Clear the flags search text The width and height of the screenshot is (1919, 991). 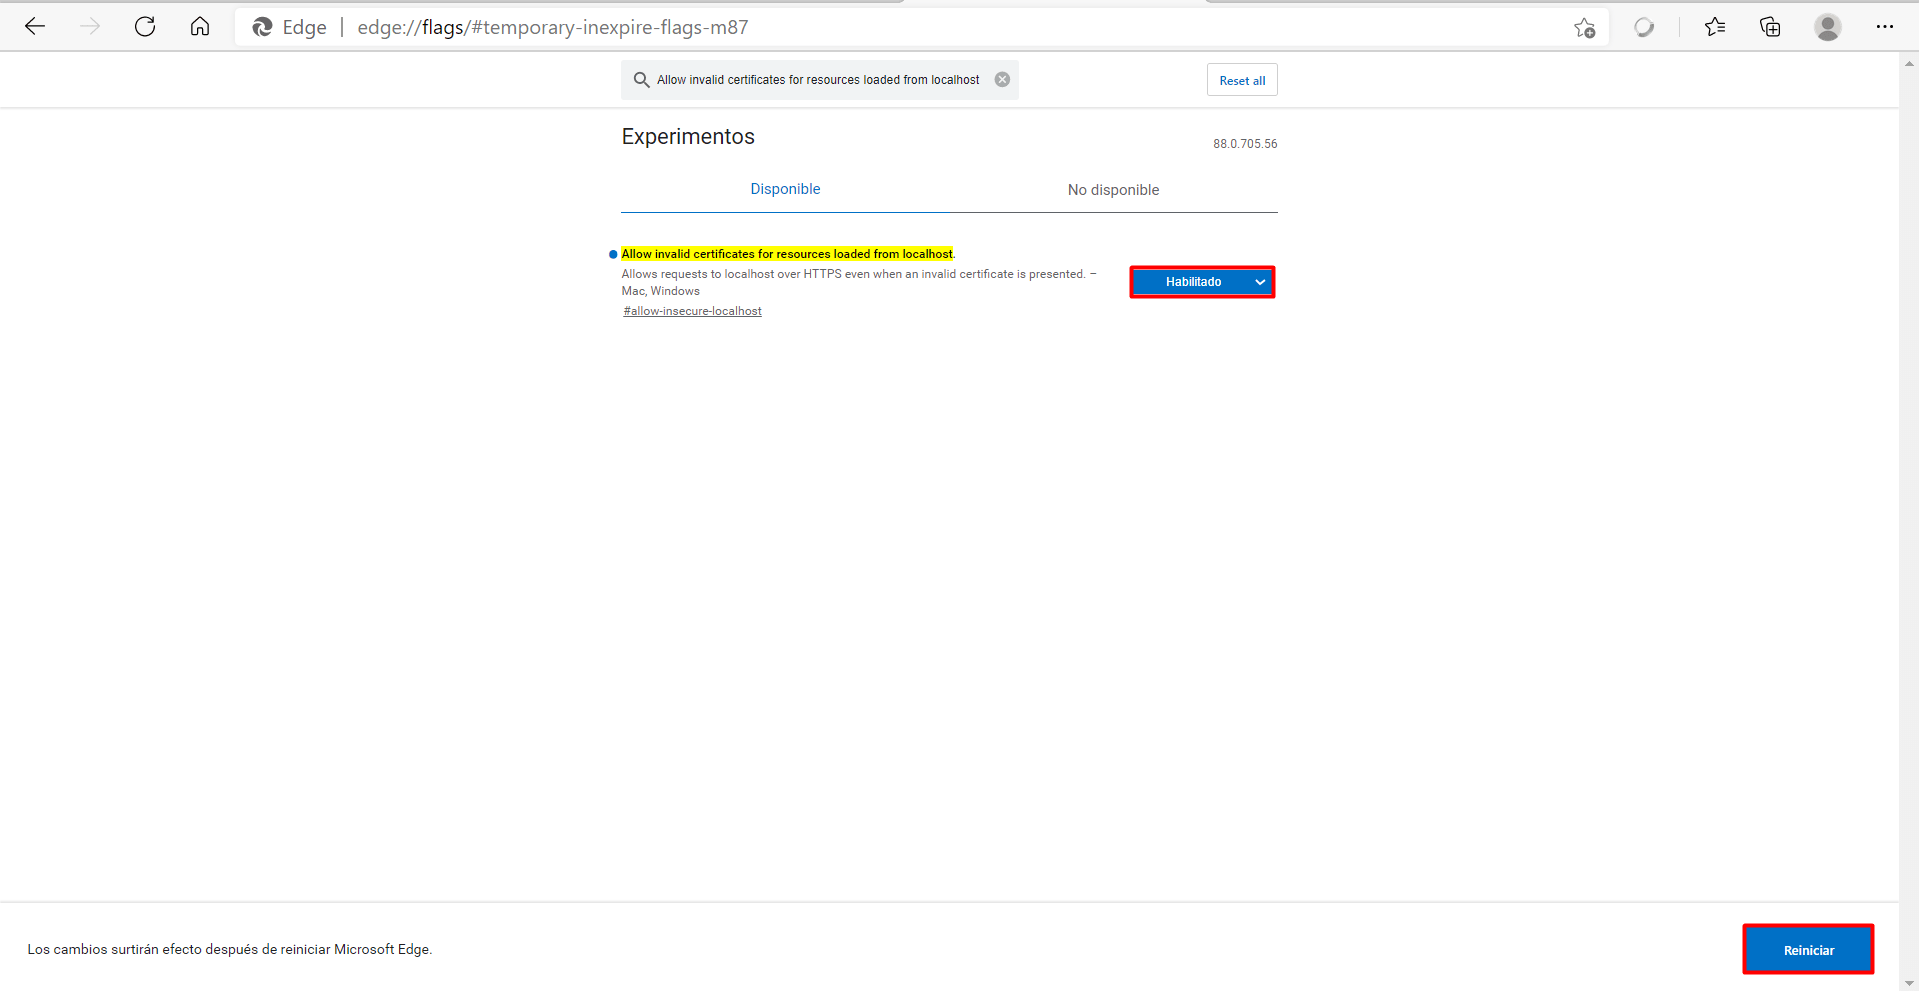point(1002,80)
